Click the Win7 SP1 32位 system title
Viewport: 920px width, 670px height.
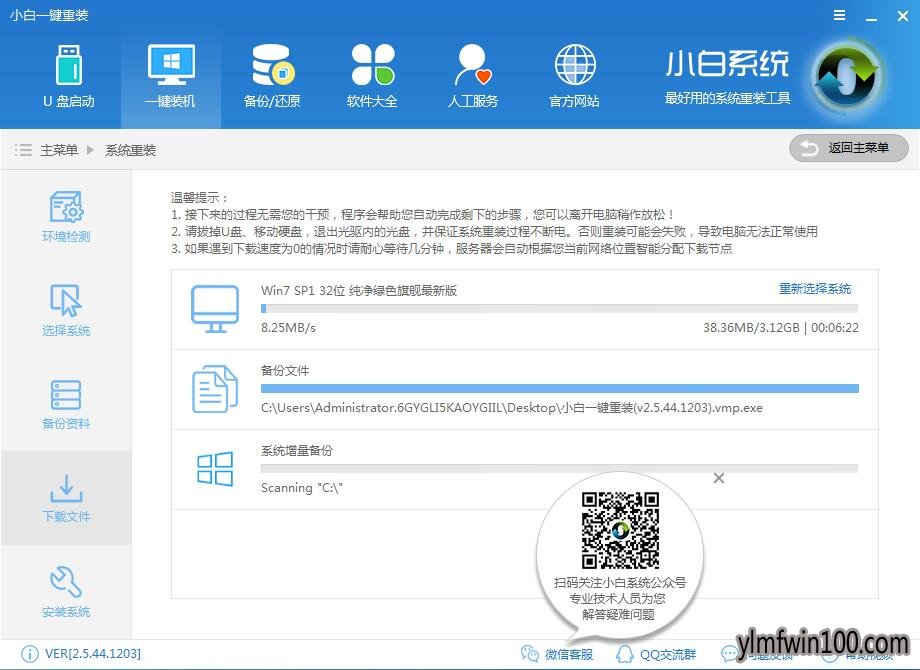[x=358, y=290]
